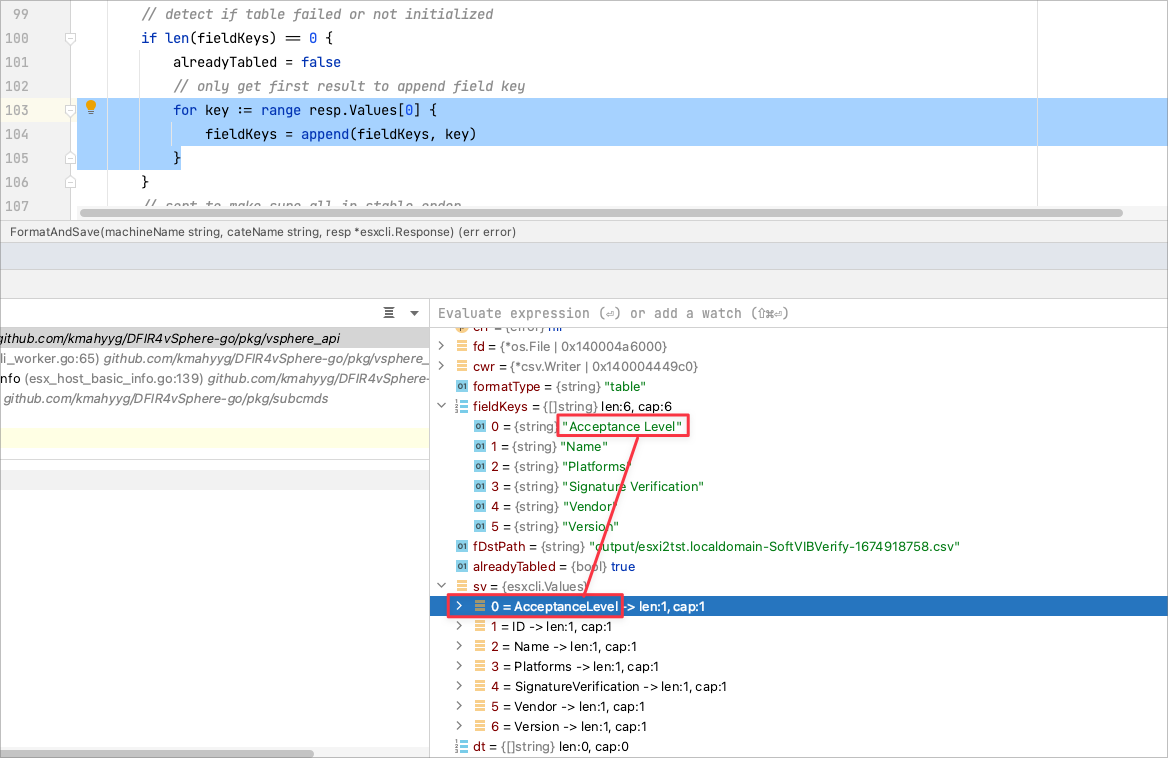Expand the 3 = Platforms entry
This screenshot has height=758, width=1168.
[x=459, y=666]
